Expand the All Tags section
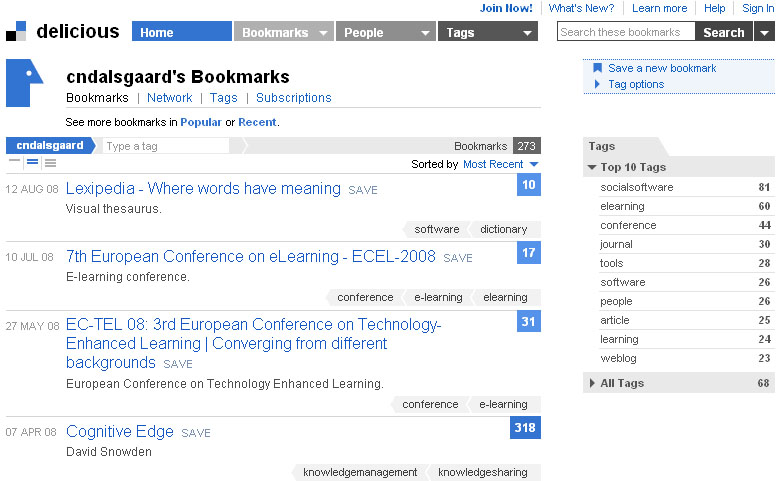This screenshot has width=781, height=481. point(592,383)
